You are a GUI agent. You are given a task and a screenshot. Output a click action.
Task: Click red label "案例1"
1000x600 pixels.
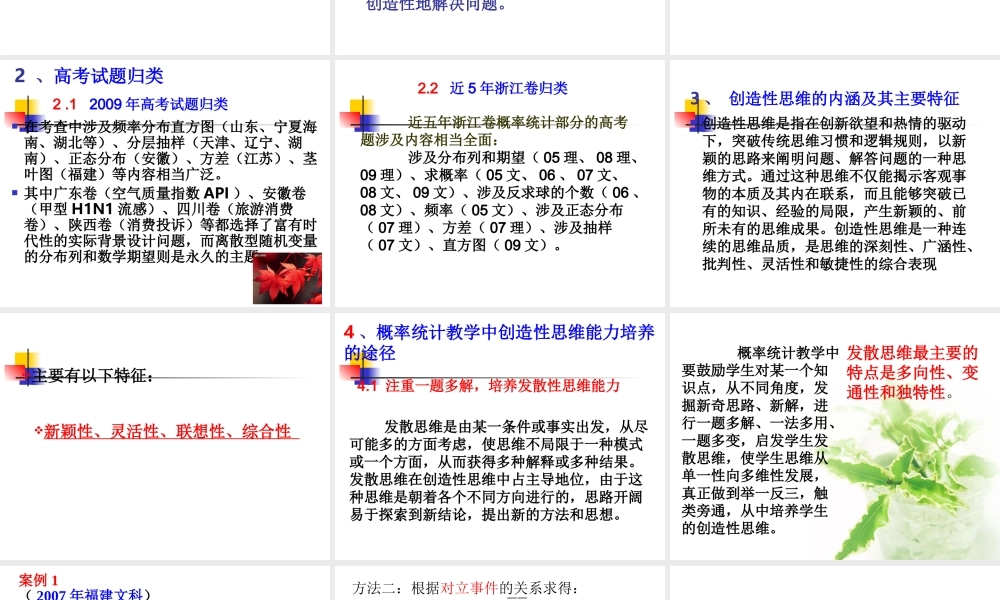38,580
